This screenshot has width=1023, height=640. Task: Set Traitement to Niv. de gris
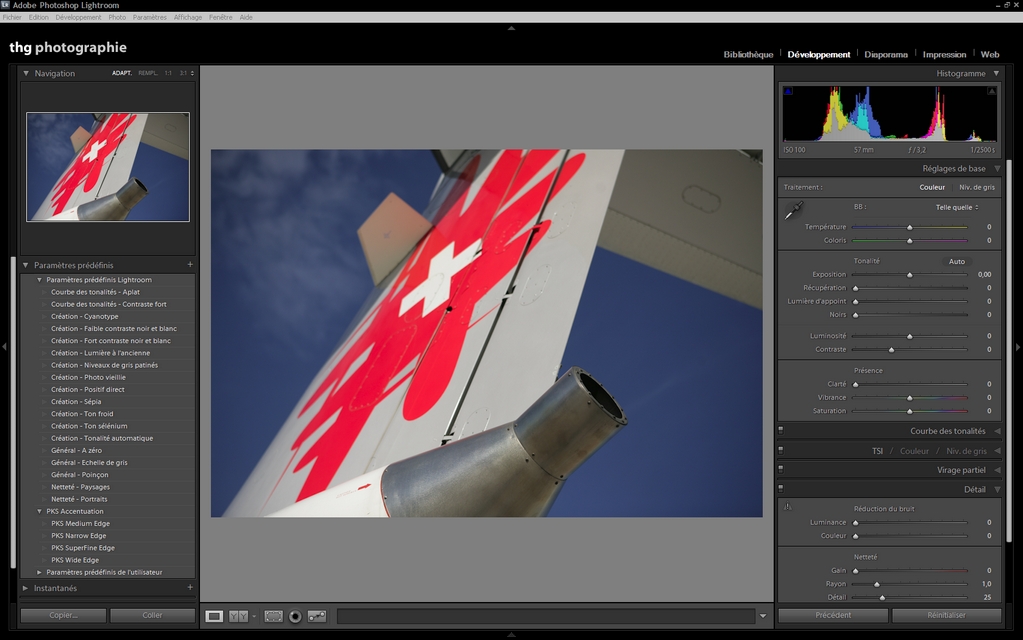point(977,187)
